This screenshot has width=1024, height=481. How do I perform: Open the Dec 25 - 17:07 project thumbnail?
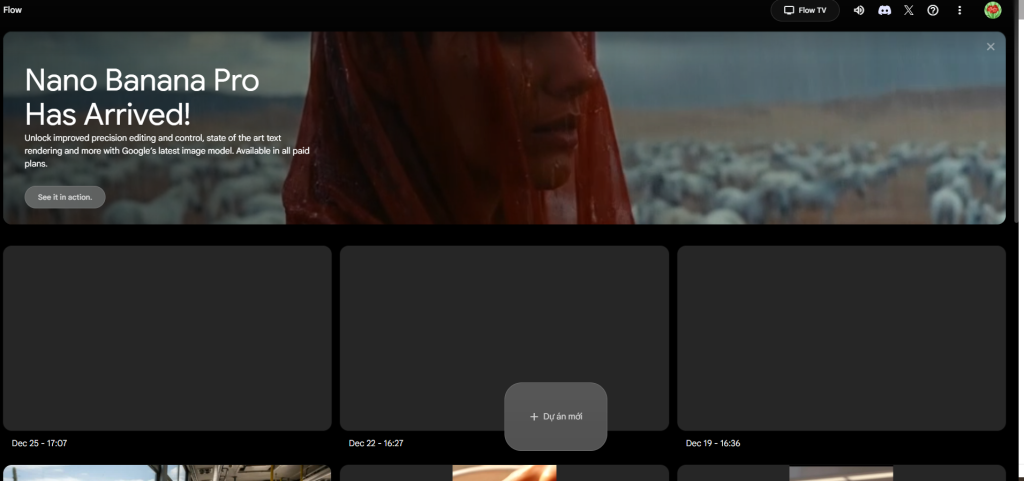(167, 338)
